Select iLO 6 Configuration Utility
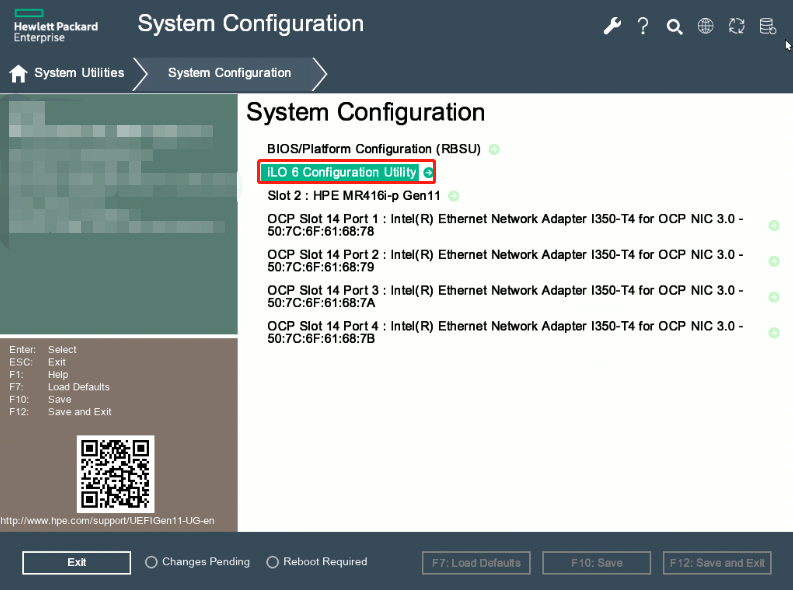Viewport: 793px width, 590px height. (340, 173)
